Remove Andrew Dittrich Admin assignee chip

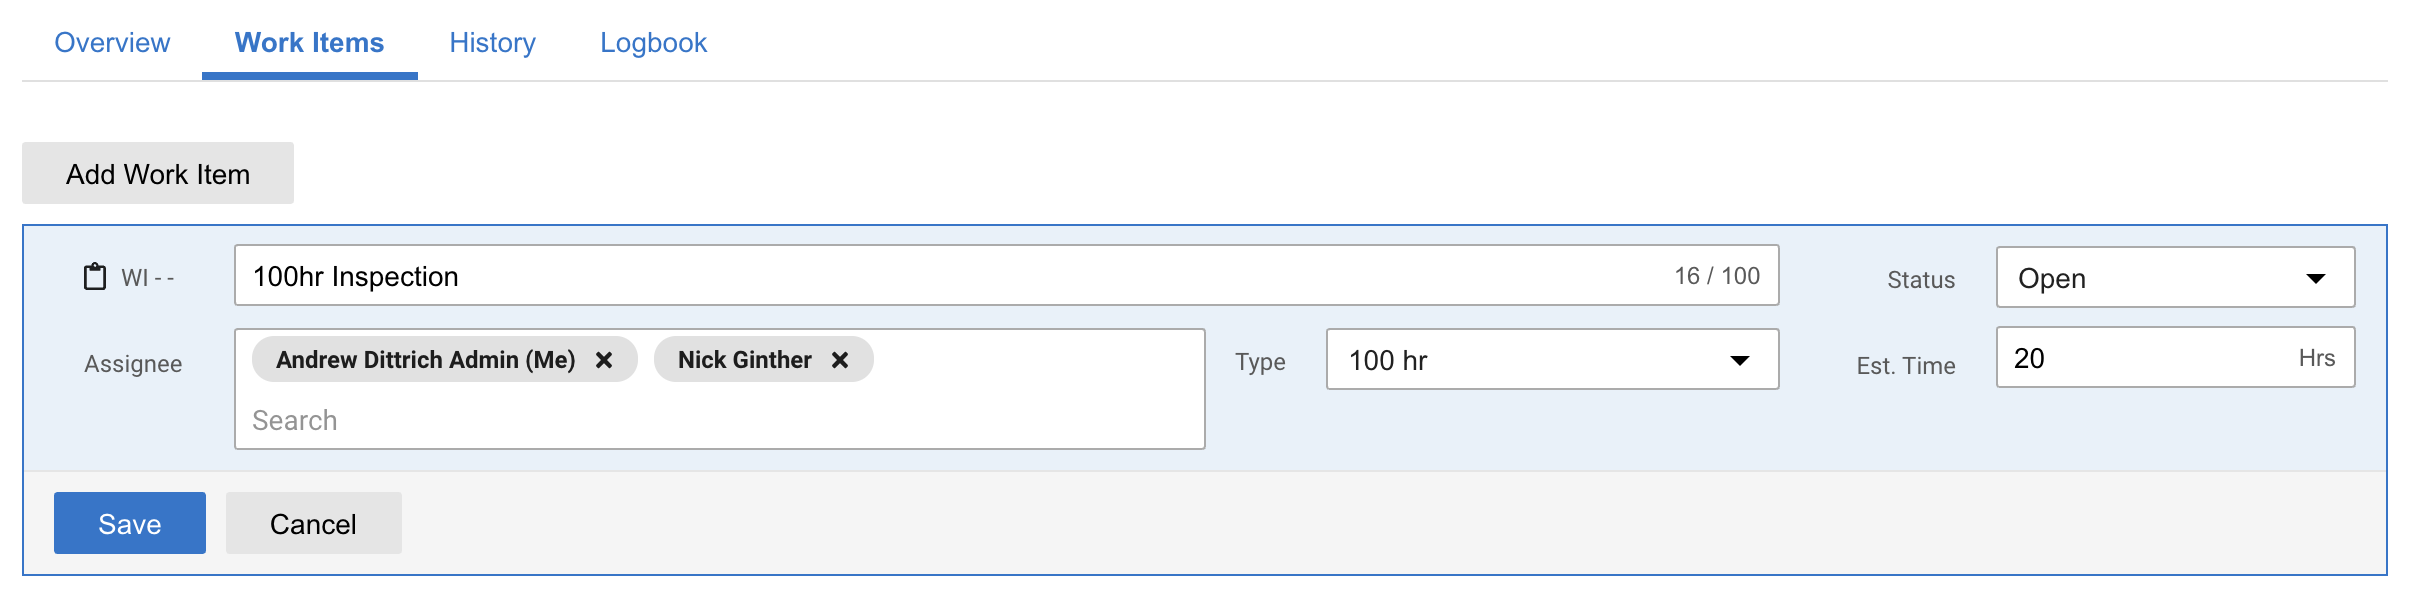[x=604, y=360]
